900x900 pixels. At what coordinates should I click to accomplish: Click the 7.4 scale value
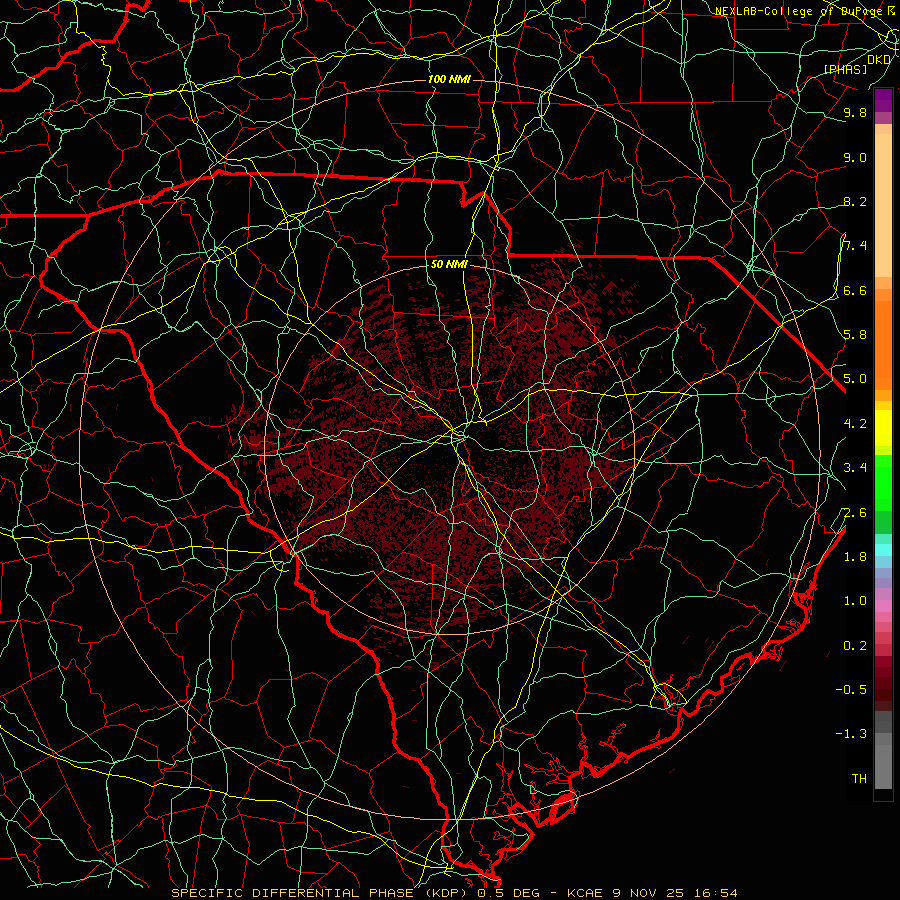(855, 246)
